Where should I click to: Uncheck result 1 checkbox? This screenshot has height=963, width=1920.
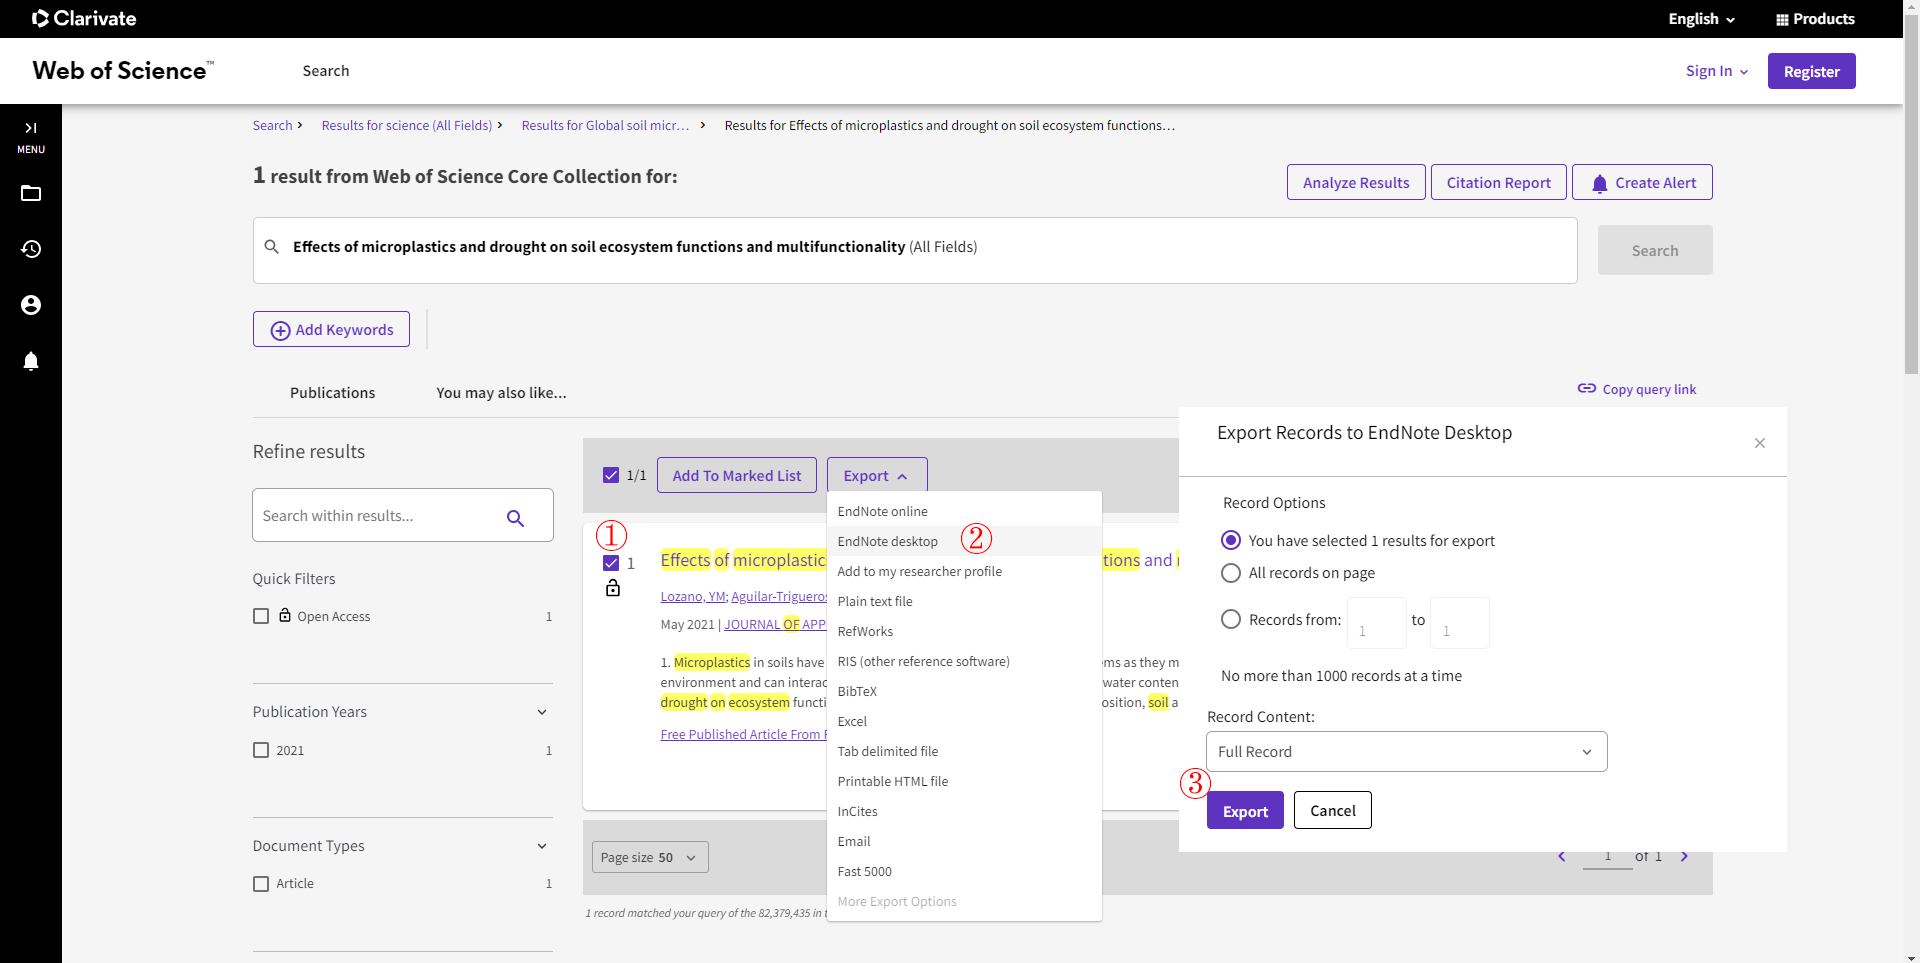coord(611,563)
